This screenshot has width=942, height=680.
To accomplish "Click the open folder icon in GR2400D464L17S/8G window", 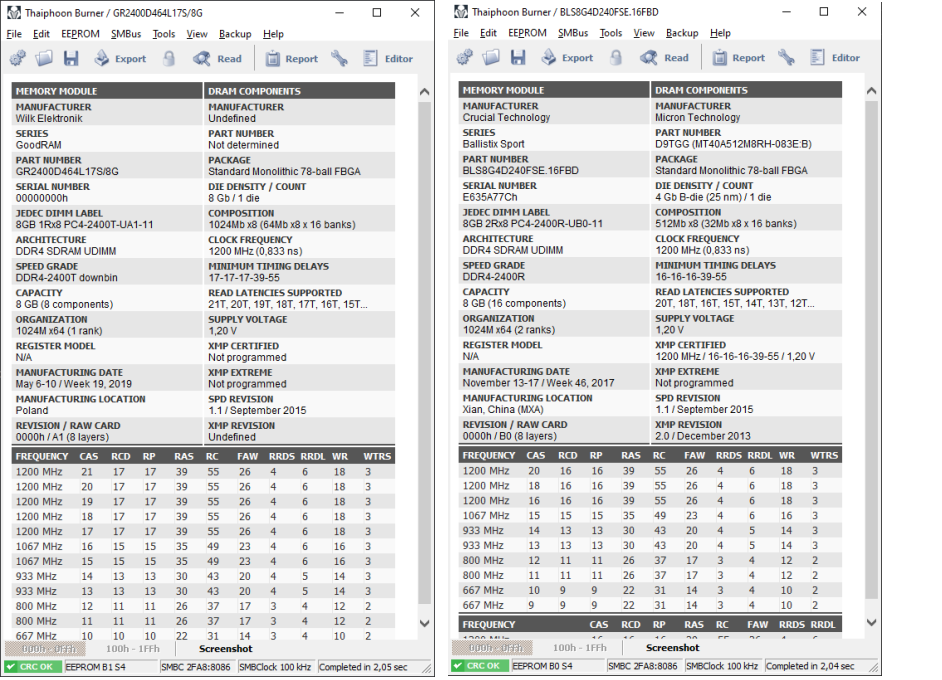I will 45,59.
